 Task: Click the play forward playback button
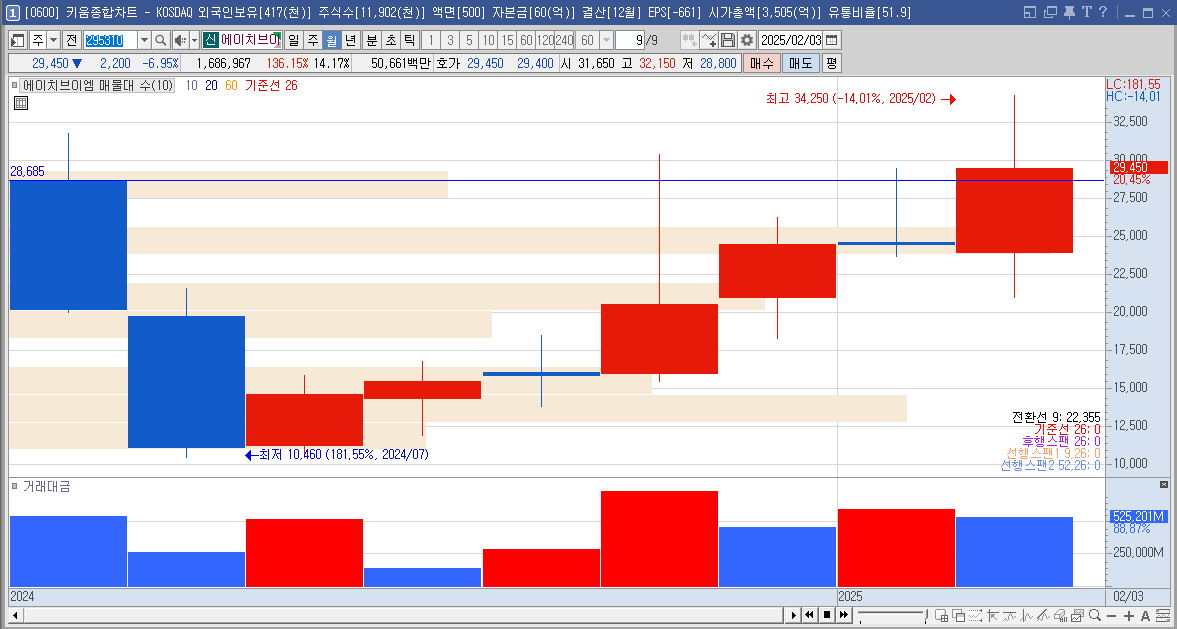pos(793,615)
